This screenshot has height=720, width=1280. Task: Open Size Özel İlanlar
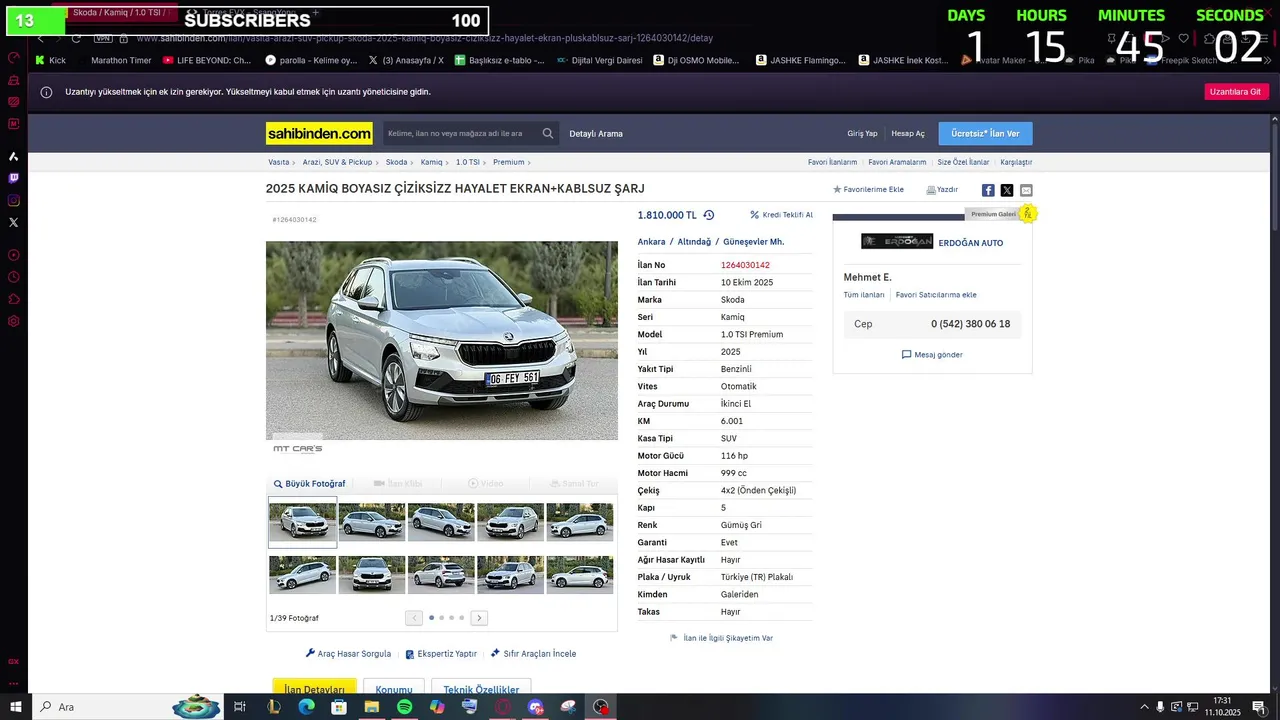coord(963,162)
